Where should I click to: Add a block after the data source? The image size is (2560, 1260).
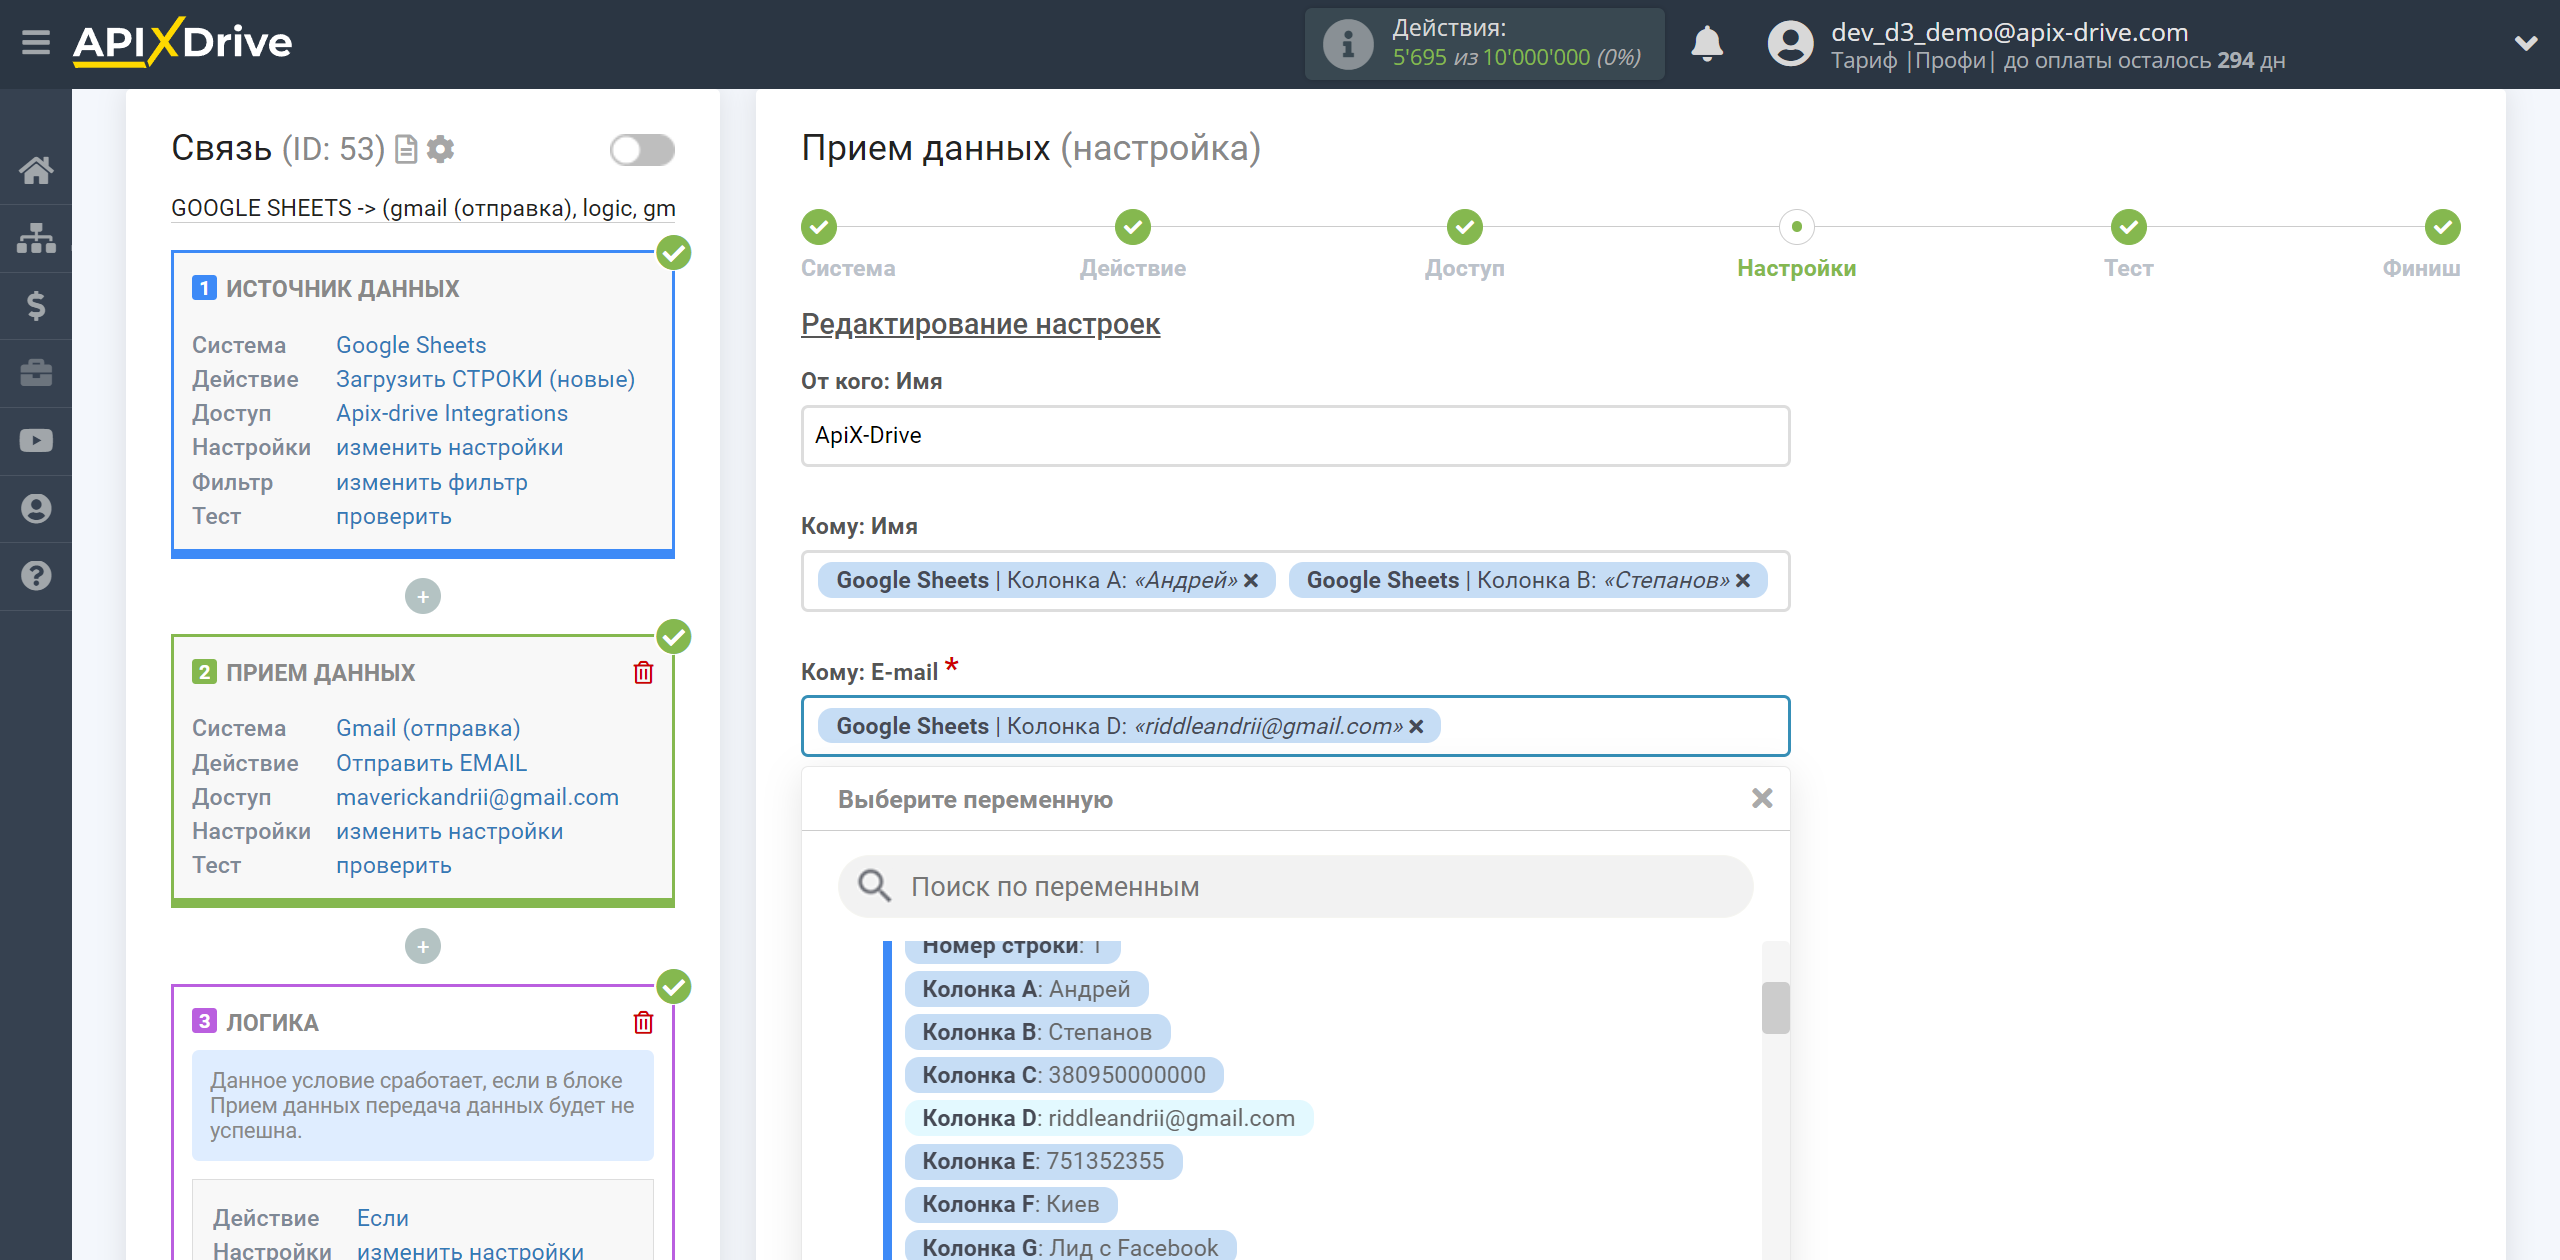pos(423,597)
